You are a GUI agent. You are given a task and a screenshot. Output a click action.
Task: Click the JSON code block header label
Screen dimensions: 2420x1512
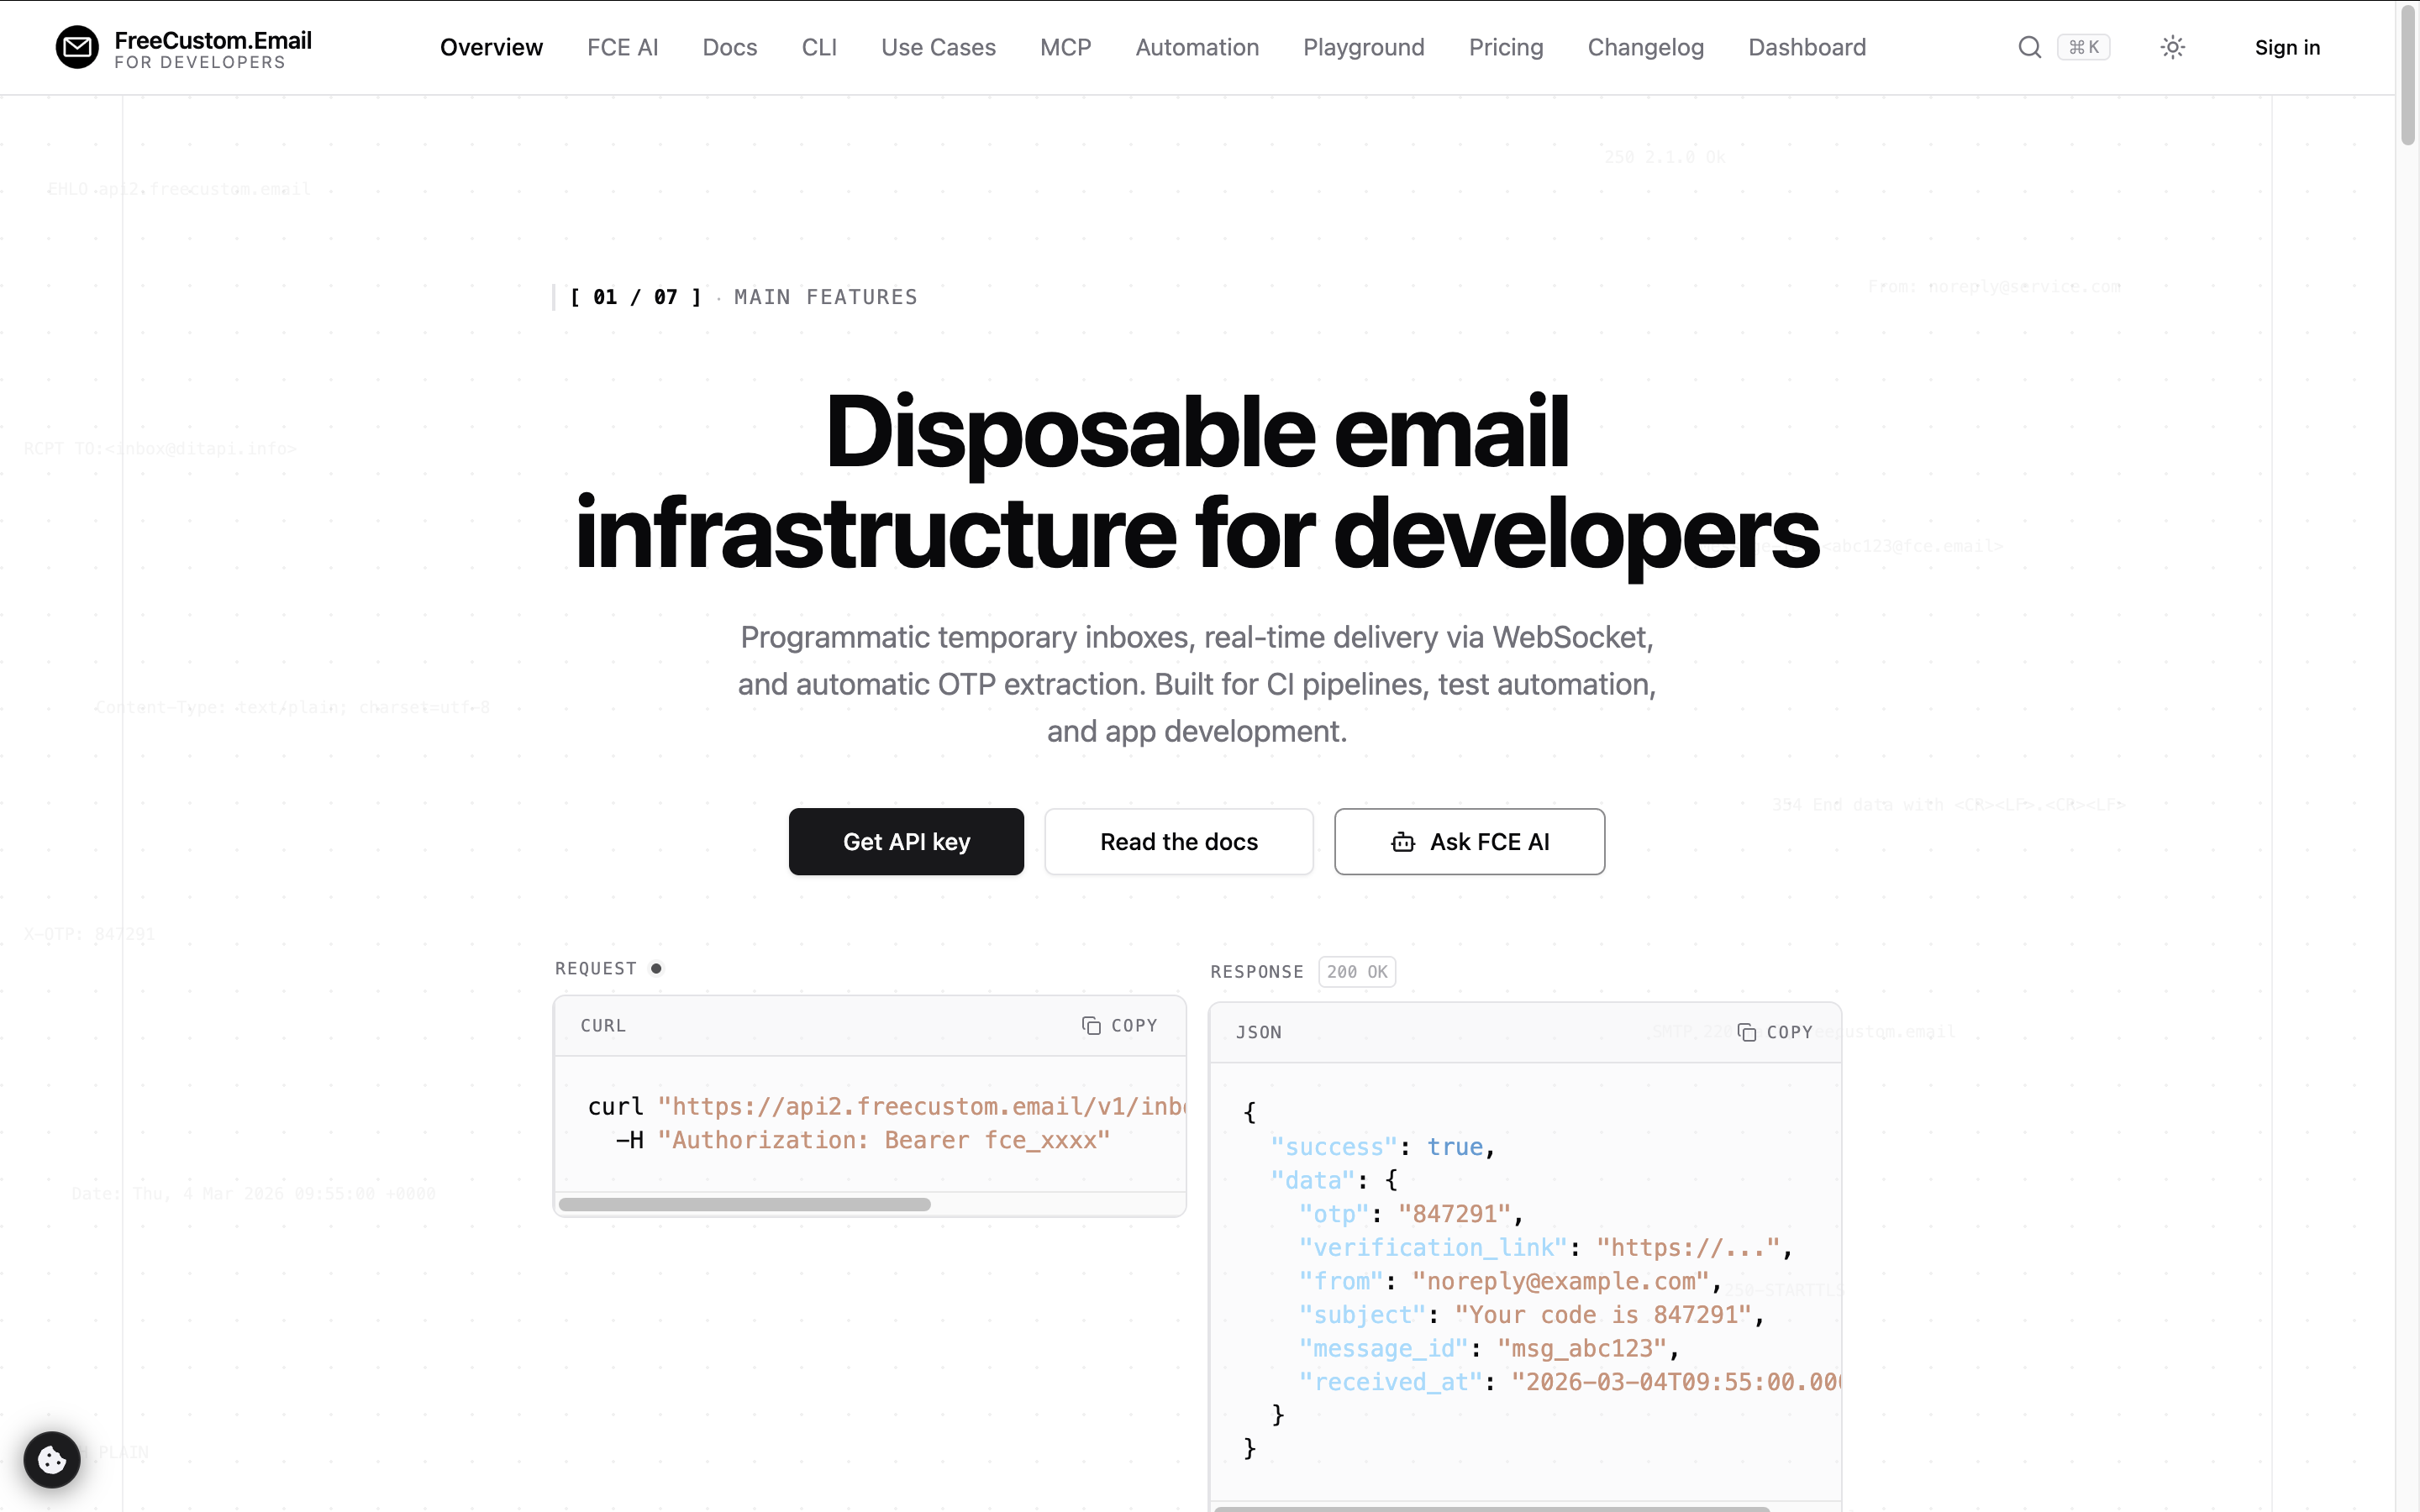tap(1259, 1032)
